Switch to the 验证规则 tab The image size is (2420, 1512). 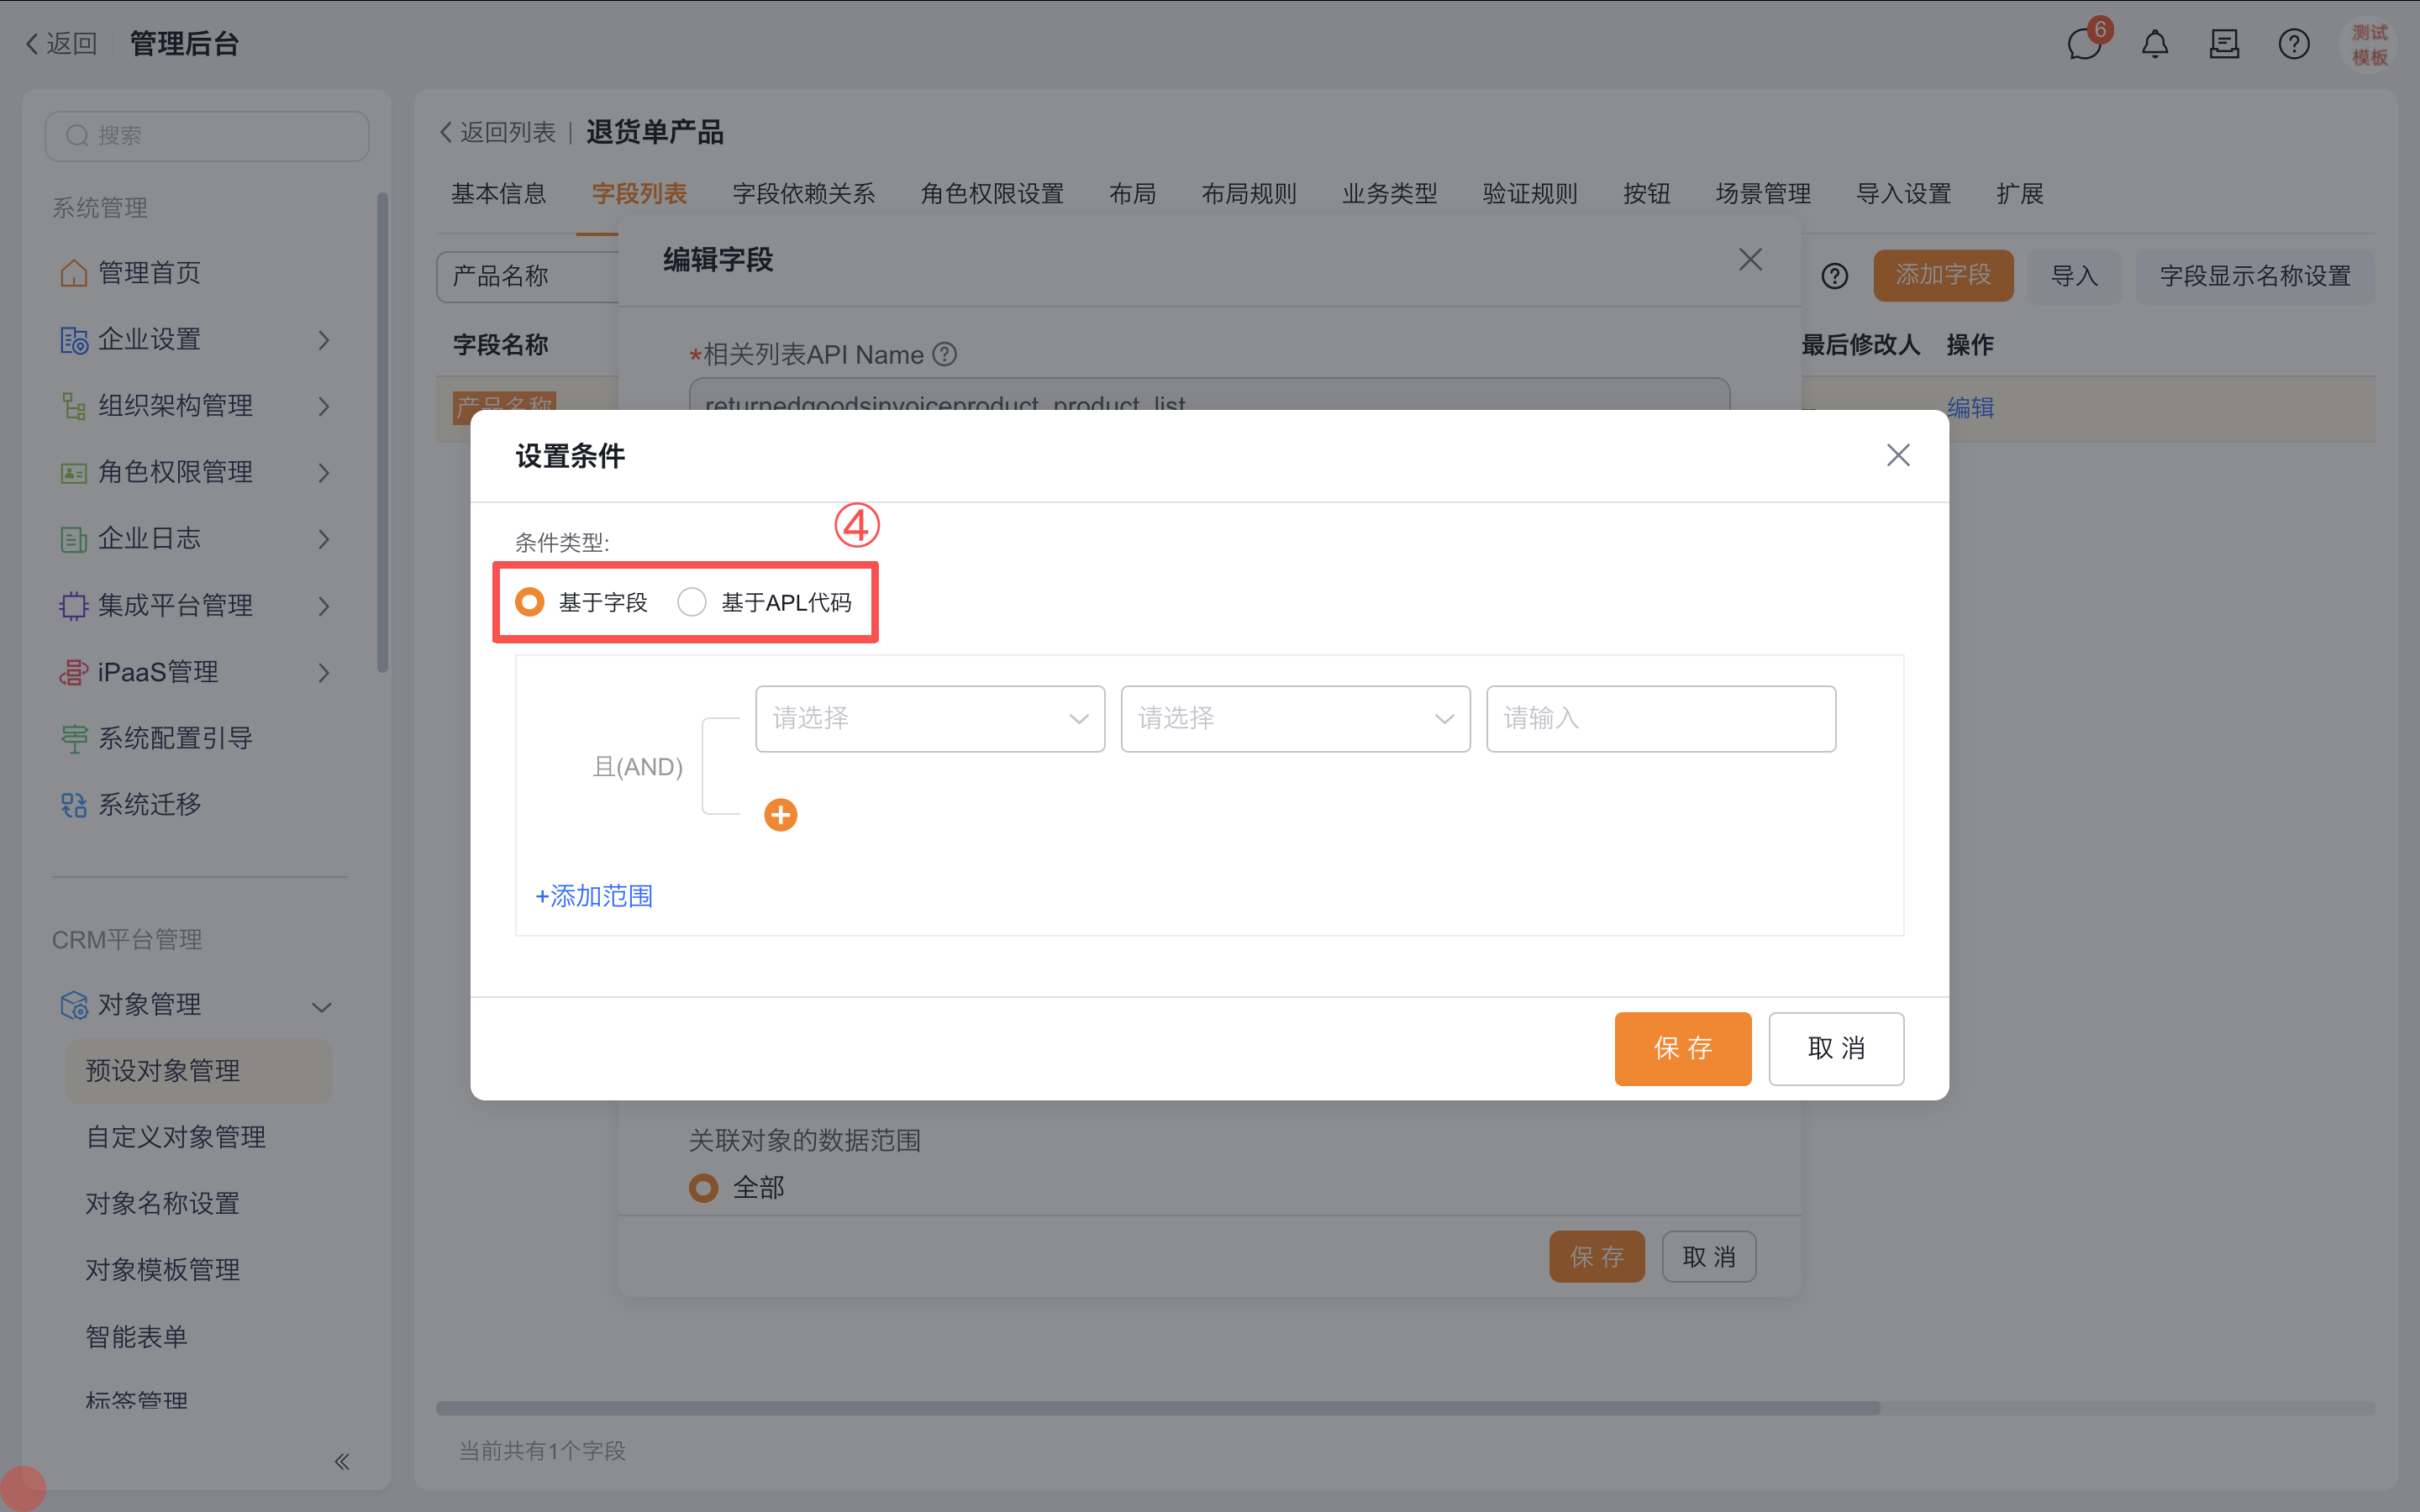(x=1528, y=193)
